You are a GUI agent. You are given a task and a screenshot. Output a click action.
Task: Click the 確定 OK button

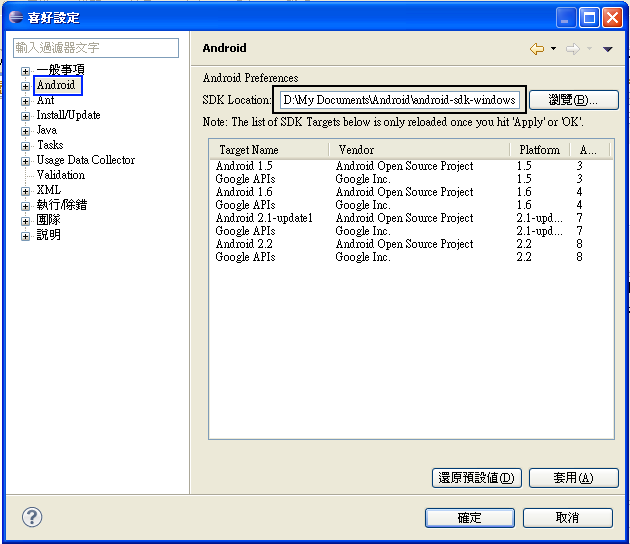470,517
